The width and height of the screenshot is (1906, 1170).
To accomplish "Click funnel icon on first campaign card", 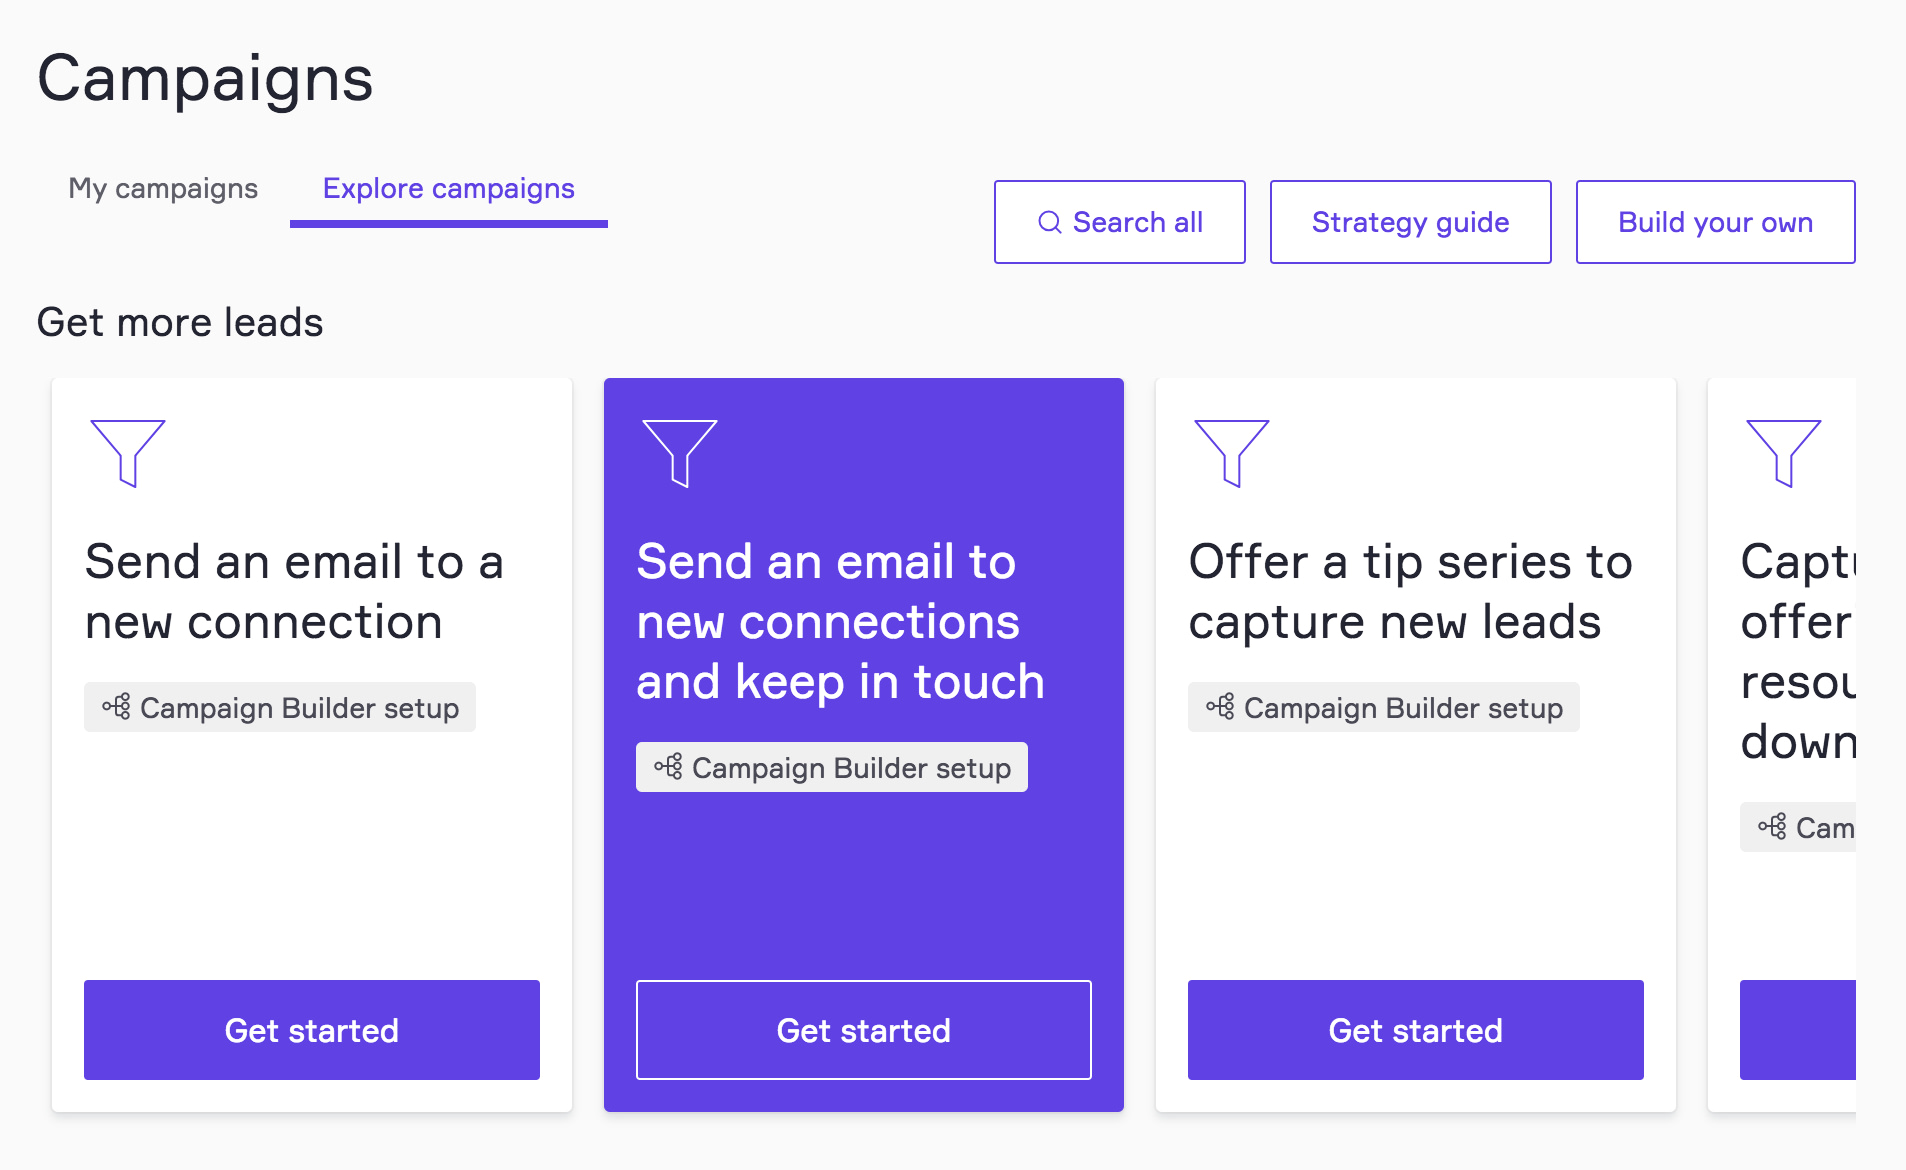I will [x=127, y=451].
